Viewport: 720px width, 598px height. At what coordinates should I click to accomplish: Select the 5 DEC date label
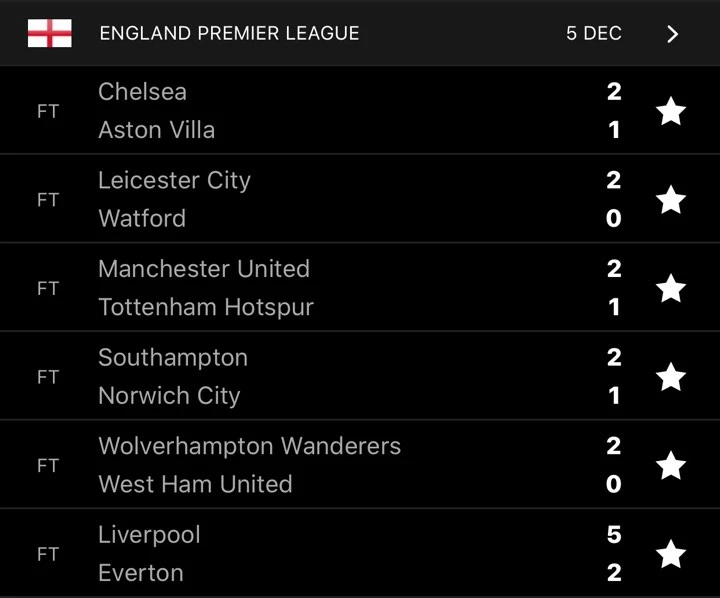tap(594, 33)
